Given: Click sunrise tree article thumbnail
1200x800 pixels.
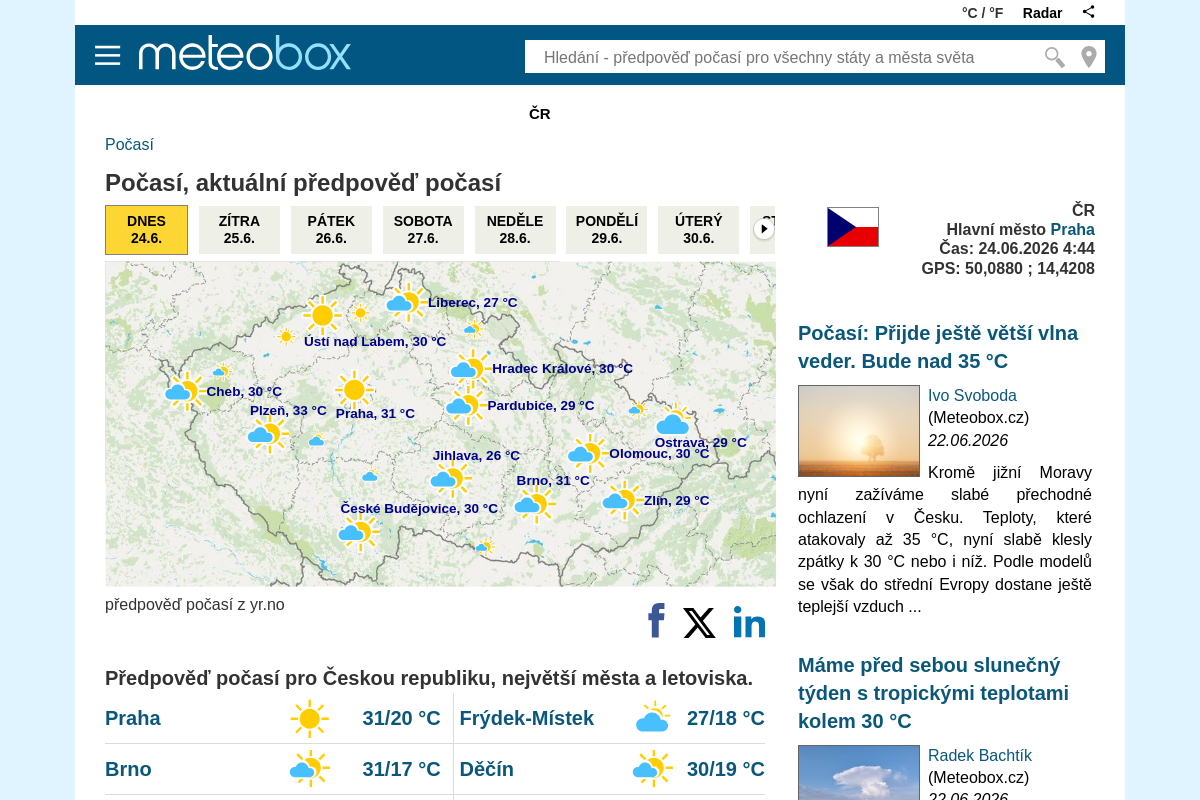Looking at the screenshot, I should pos(859,431).
